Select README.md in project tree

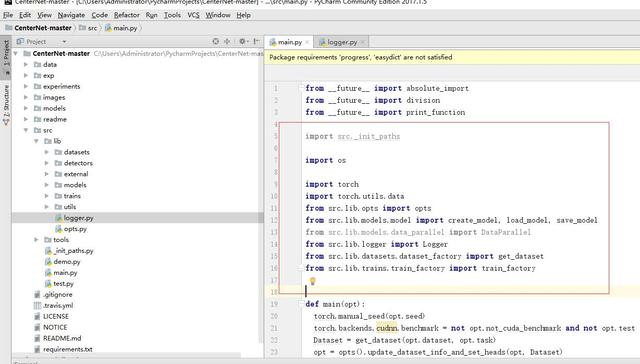(62, 338)
